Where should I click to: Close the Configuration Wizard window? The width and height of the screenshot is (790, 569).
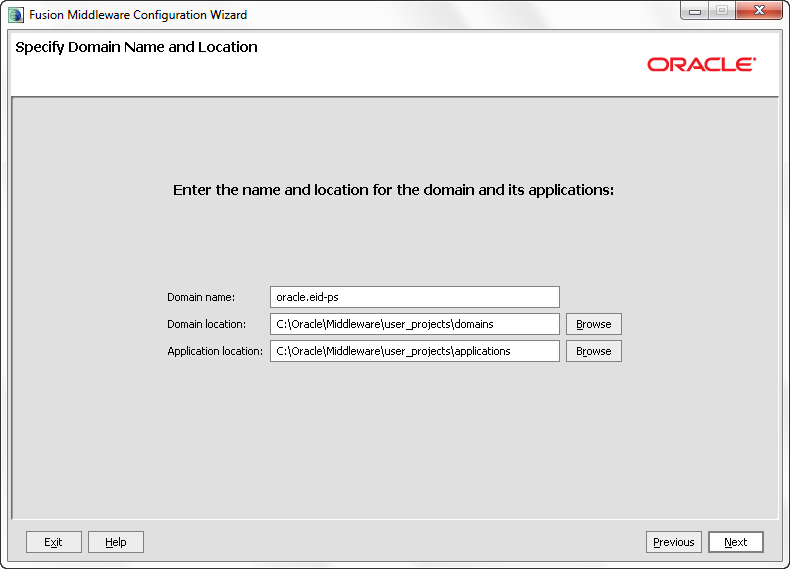pos(759,11)
